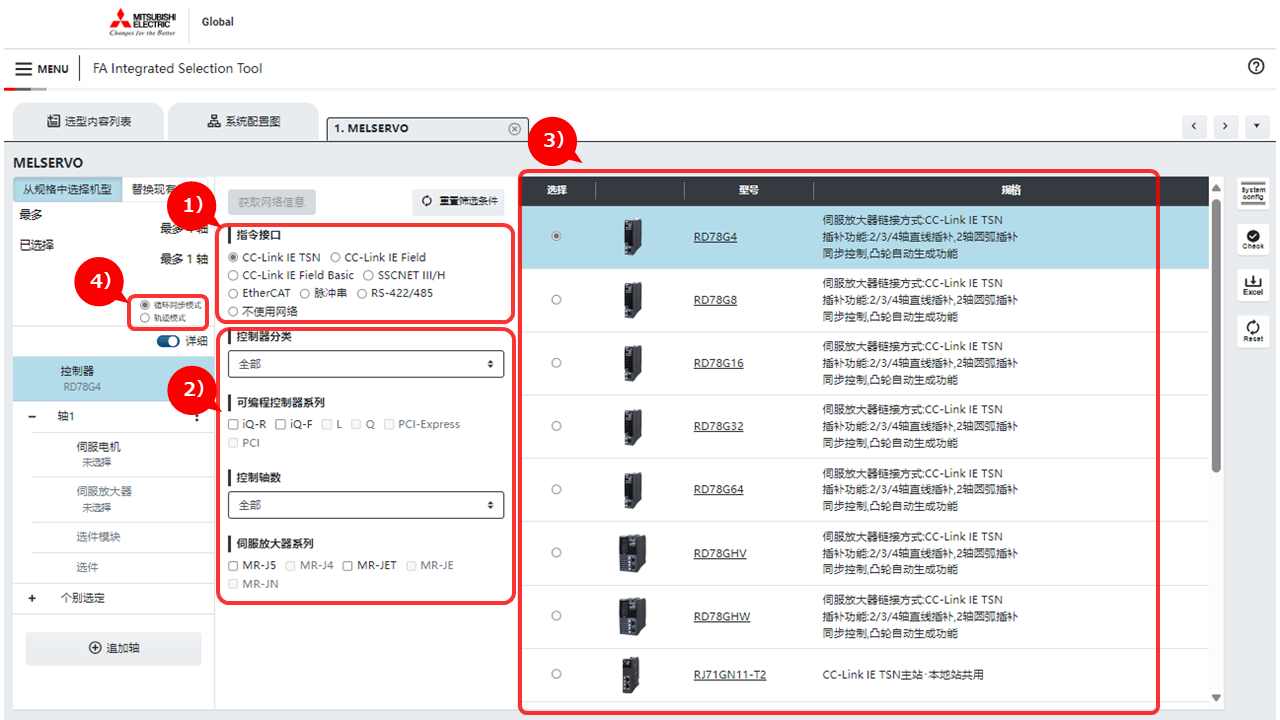Select the RD78G64 row radio button
This screenshot has height=720, width=1280.
(557, 489)
